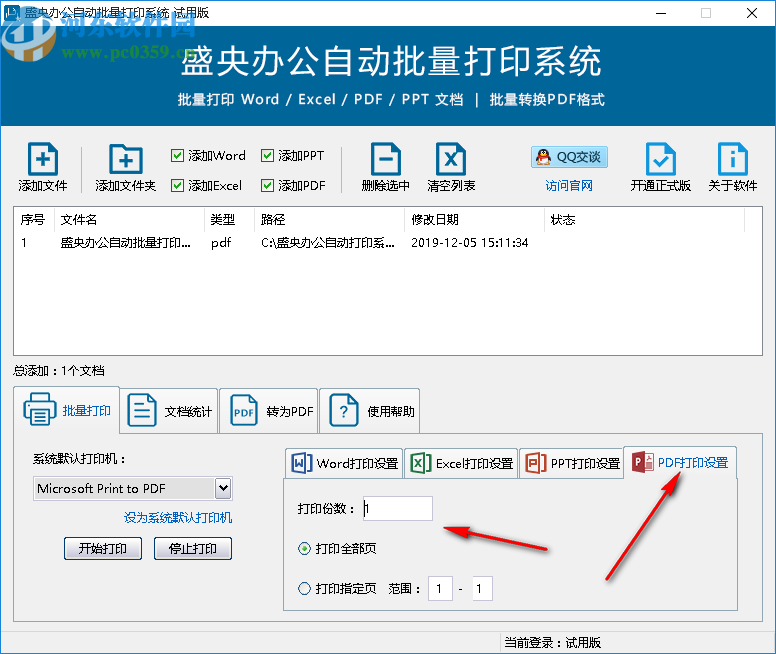Click the 序号 column header
776x654 pixels.
tap(34, 219)
